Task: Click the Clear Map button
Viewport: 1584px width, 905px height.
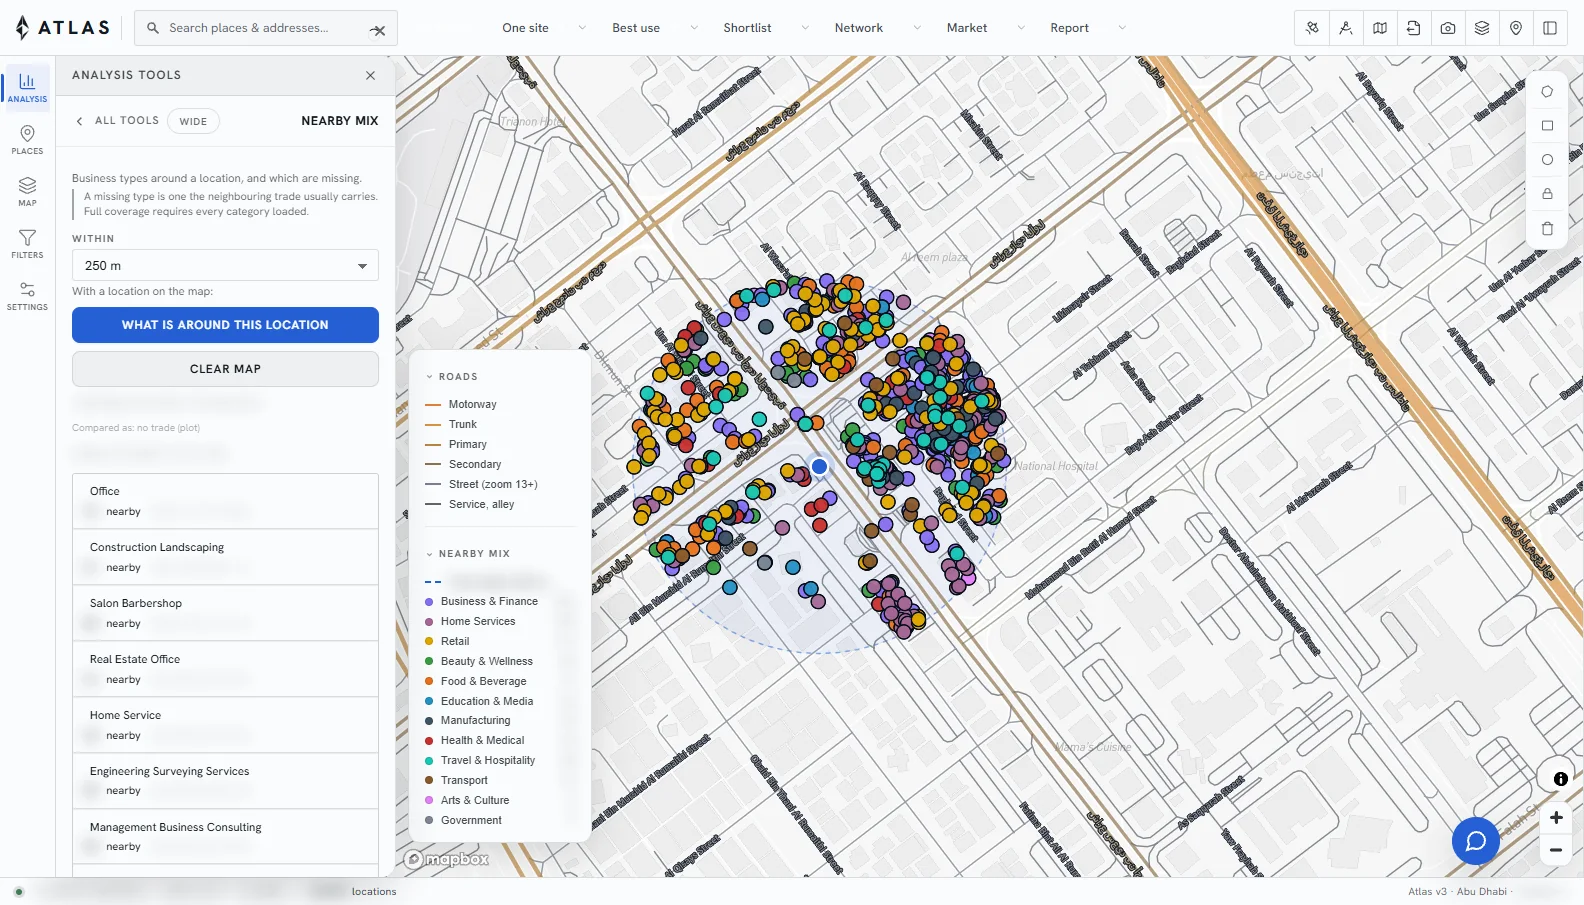Action: click(225, 369)
